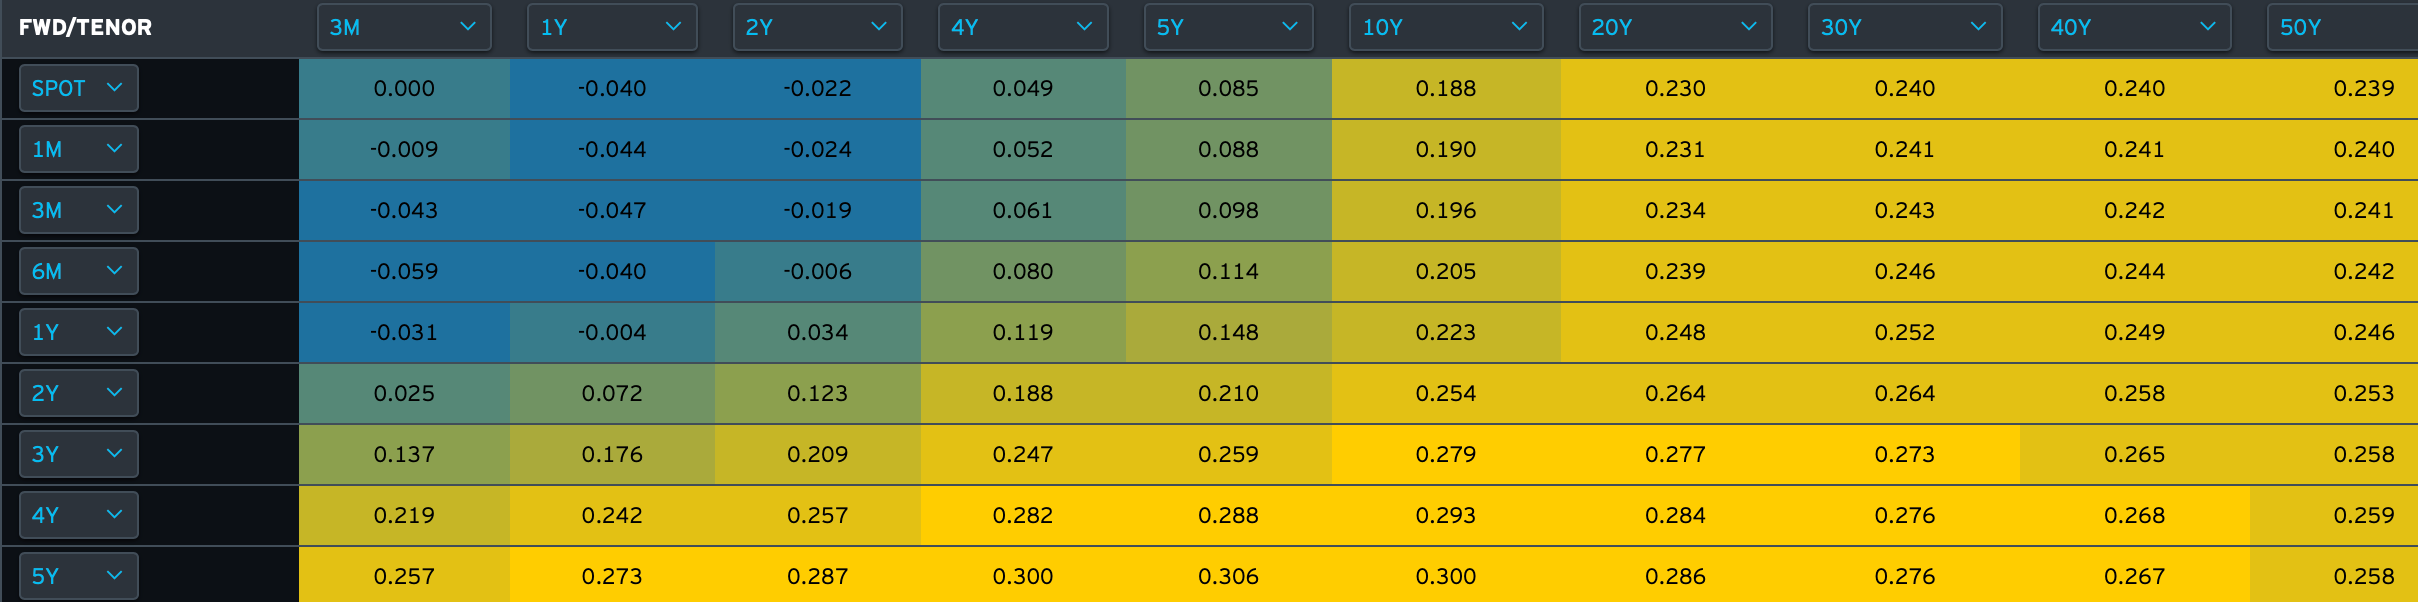Select cell -0.043 in 3M row
This screenshot has width=2418, height=602.
(404, 210)
